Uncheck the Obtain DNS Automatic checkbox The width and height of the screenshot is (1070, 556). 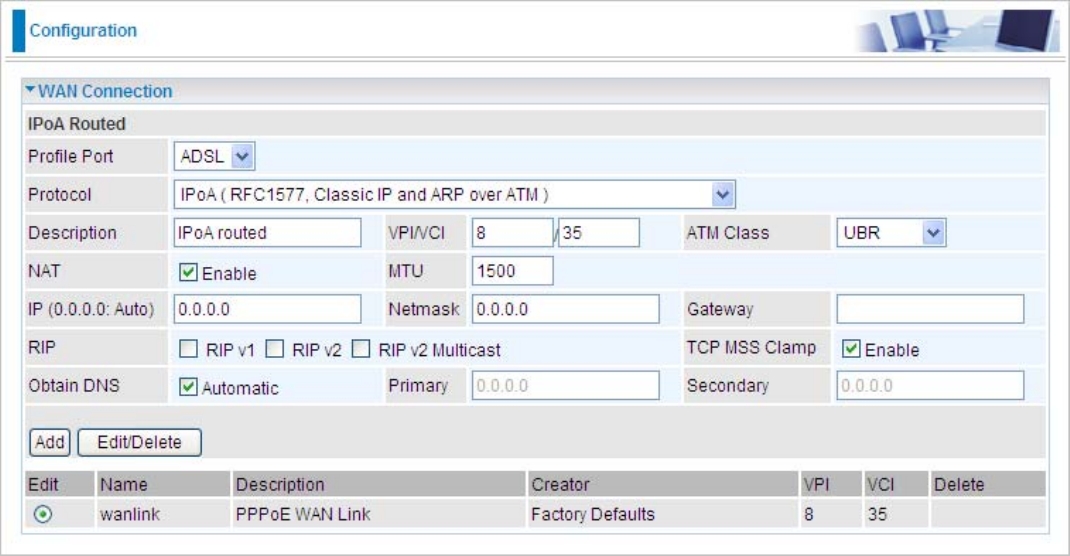click(188, 387)
